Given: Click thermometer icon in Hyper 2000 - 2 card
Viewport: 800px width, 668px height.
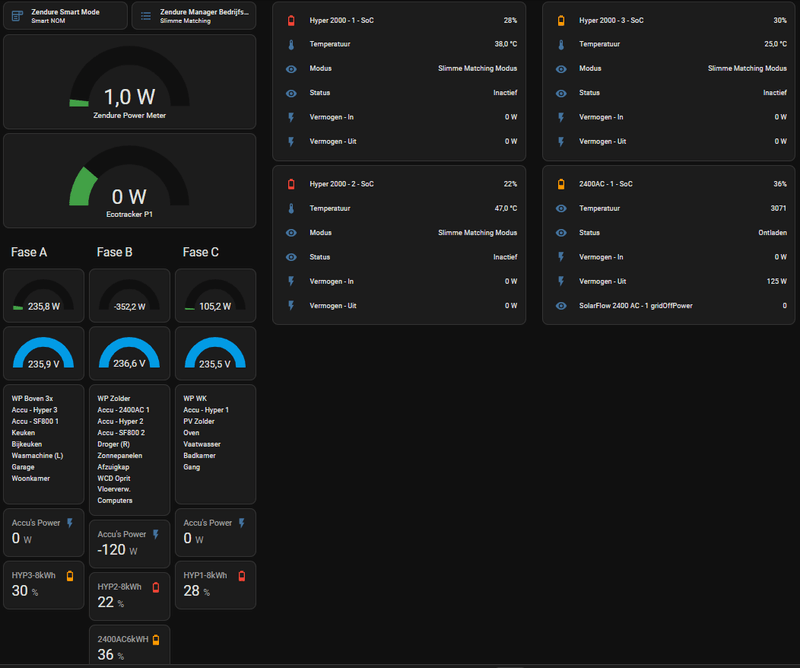Looking at the screenshot, I should pos(291,209).
